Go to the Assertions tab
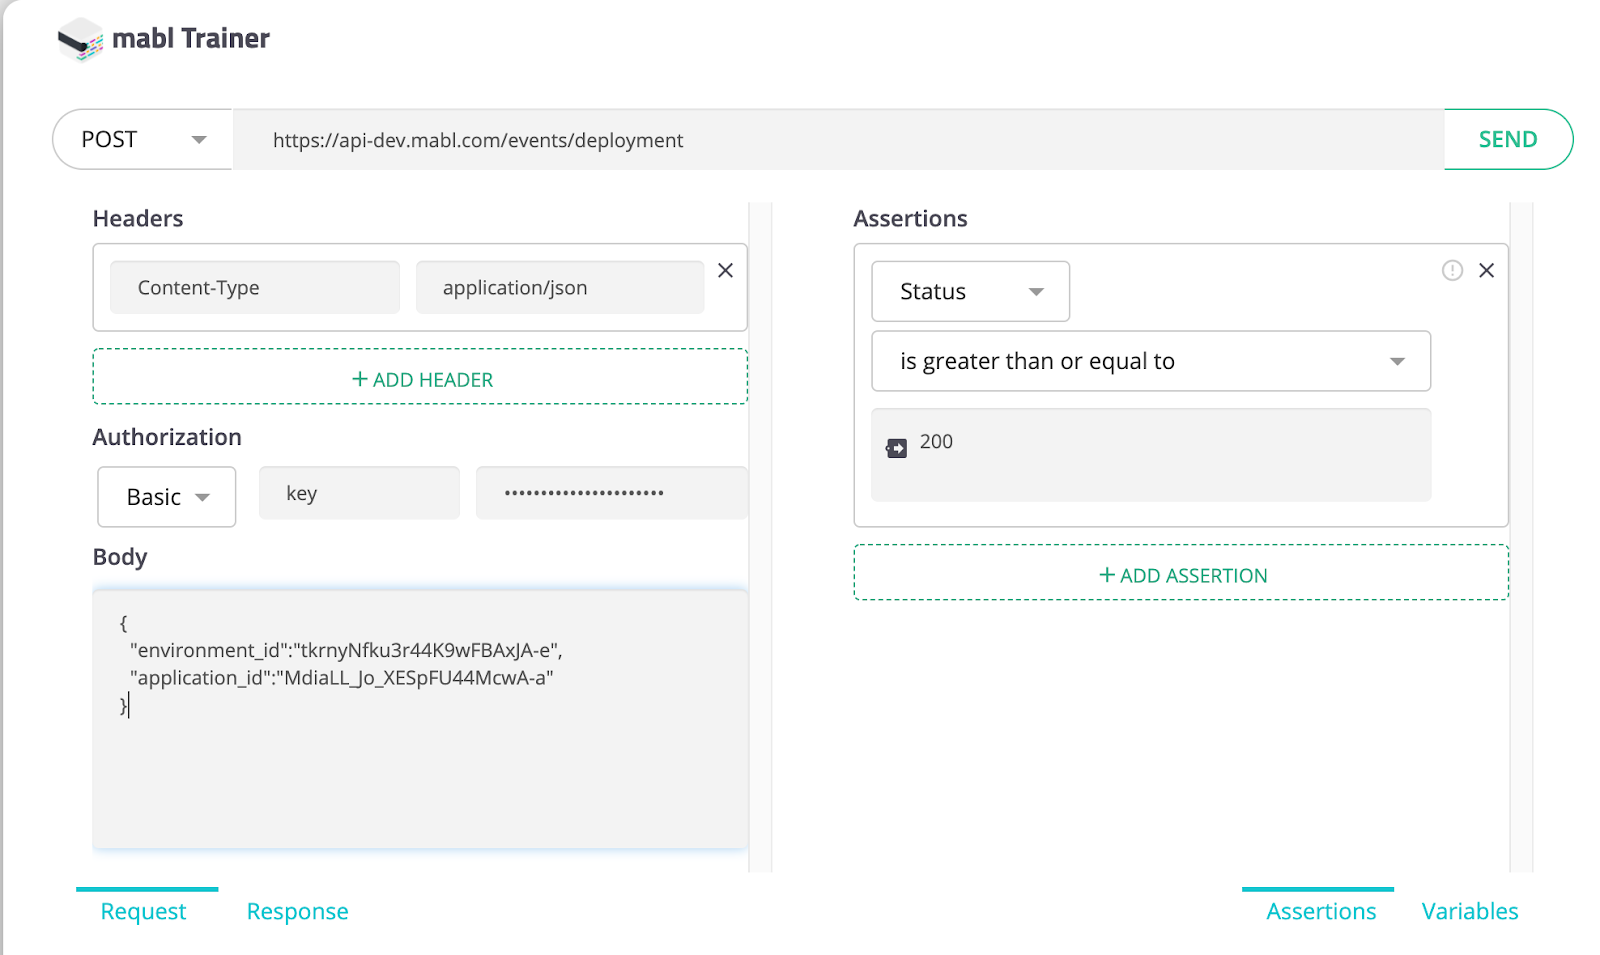This screenshot has width=1600, height=955. pos(1320,911)
